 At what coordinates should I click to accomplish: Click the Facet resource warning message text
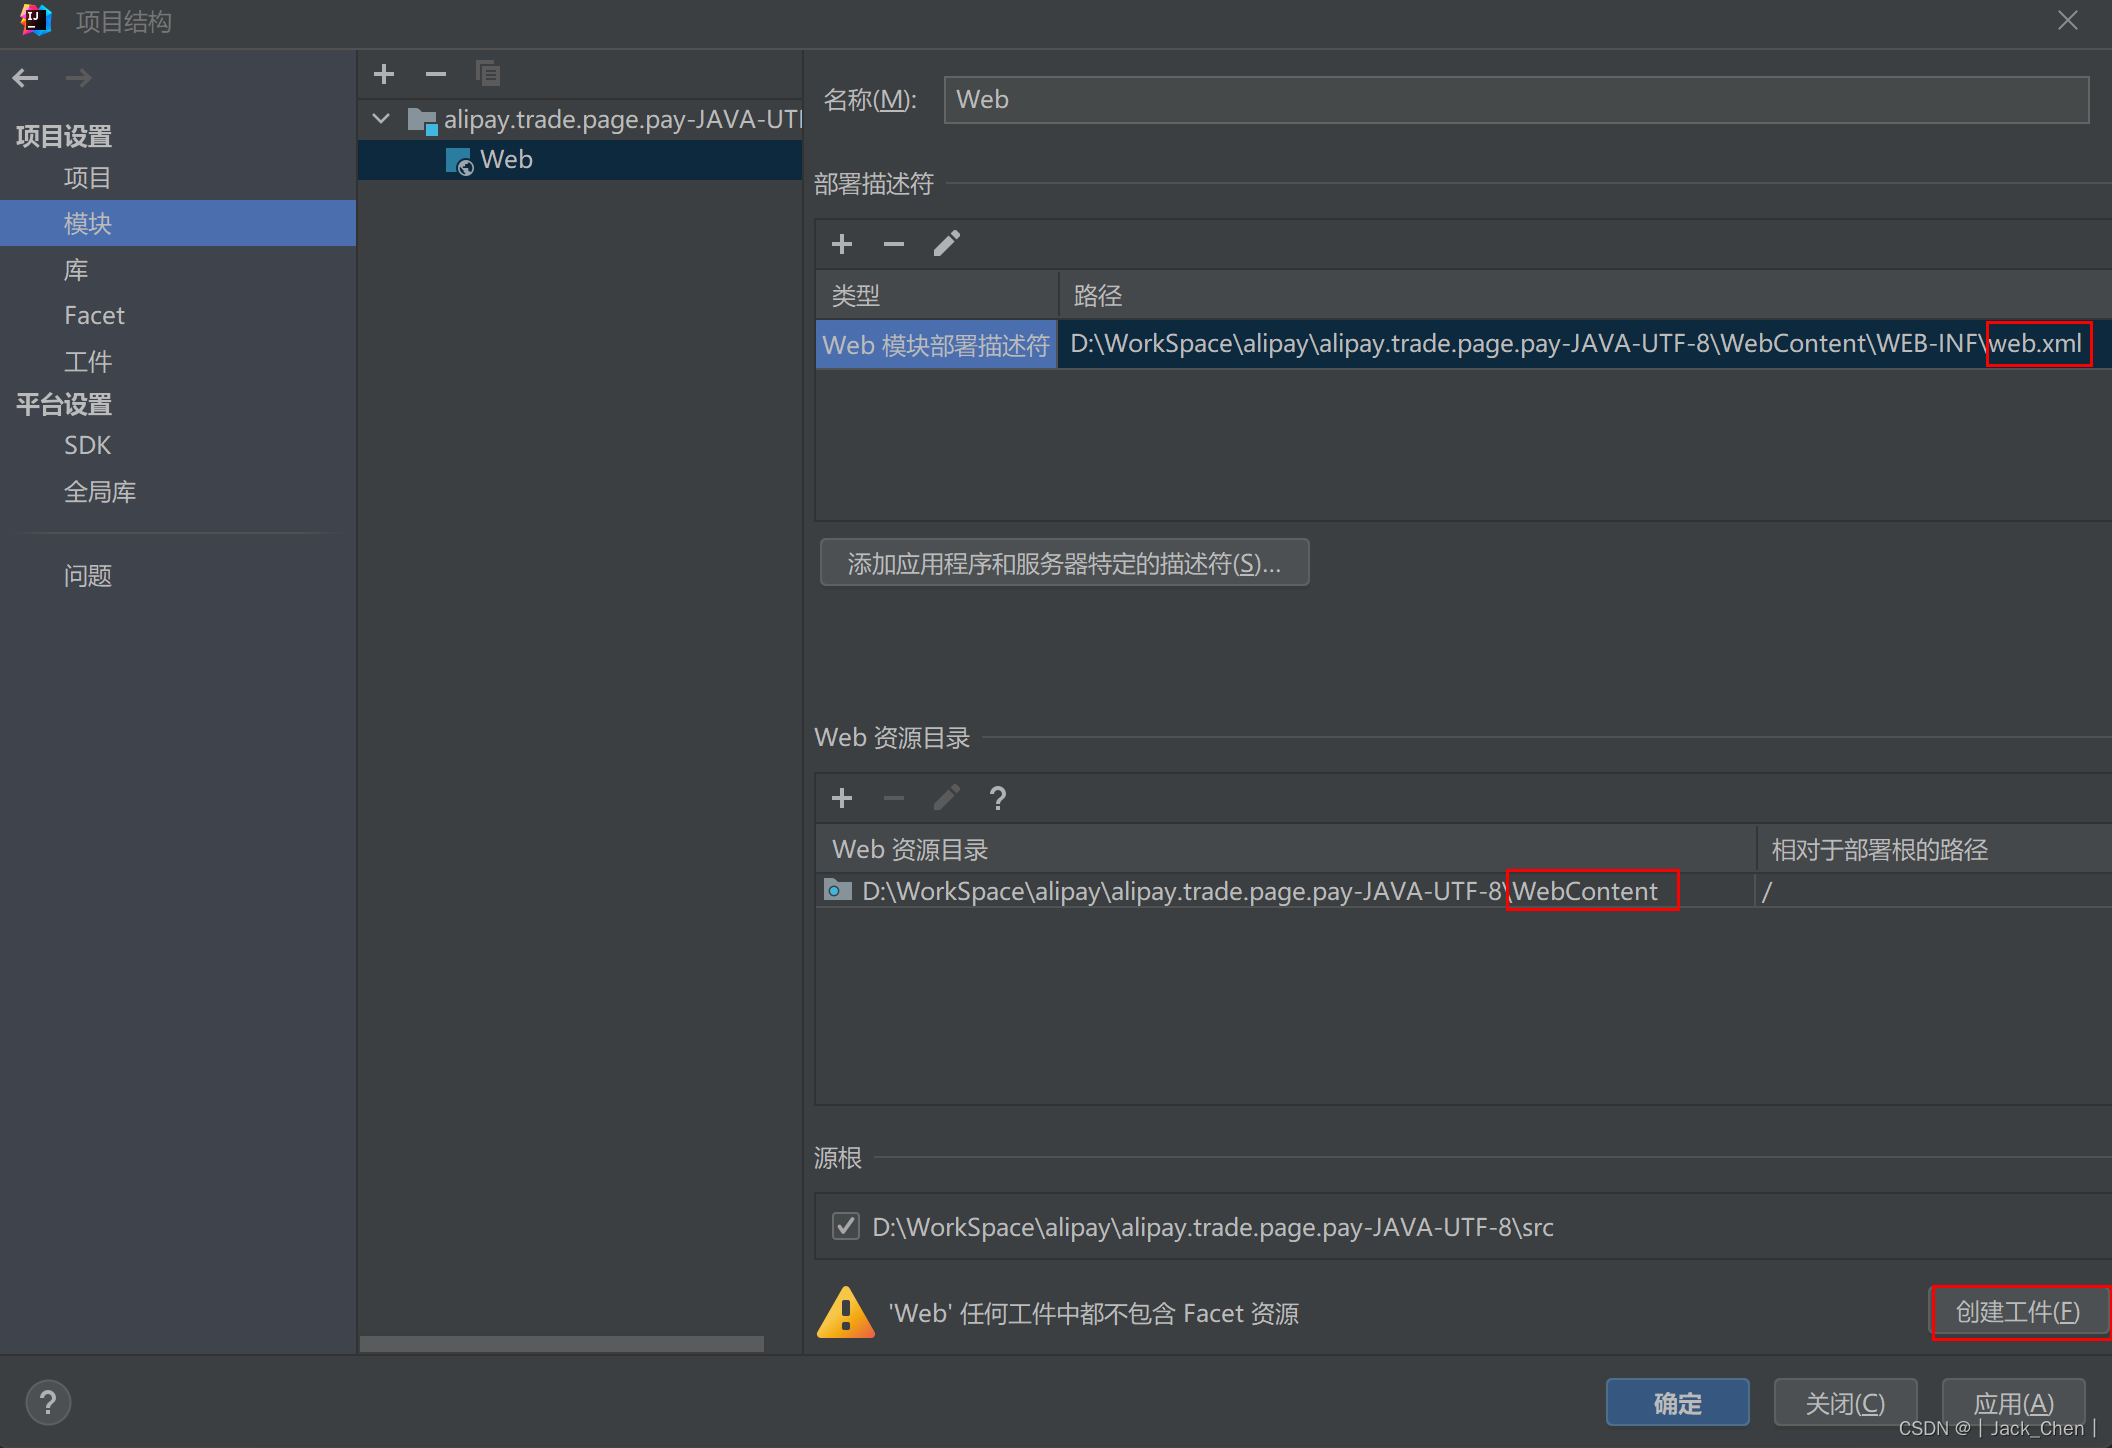pyautogui.click(x=1094, y=1312)
